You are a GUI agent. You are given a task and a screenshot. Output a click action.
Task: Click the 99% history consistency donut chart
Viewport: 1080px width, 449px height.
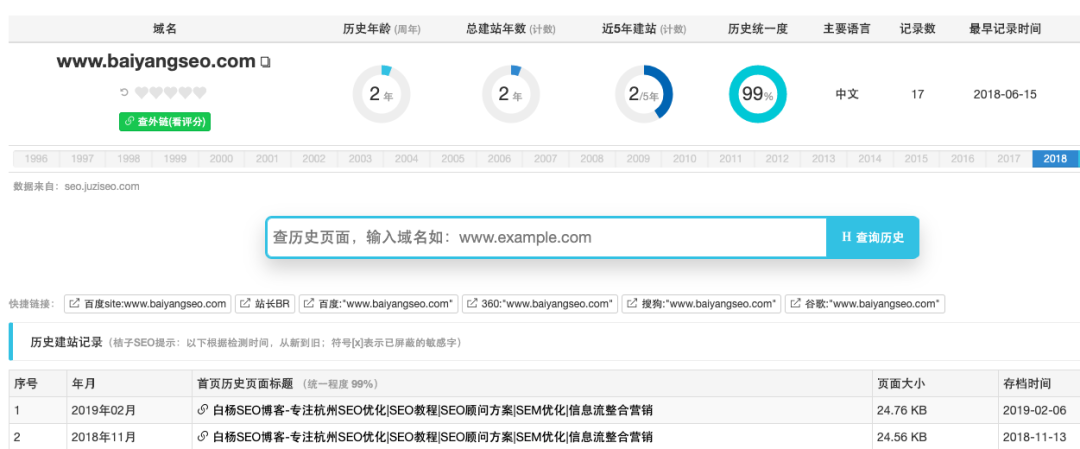point(757,95)
